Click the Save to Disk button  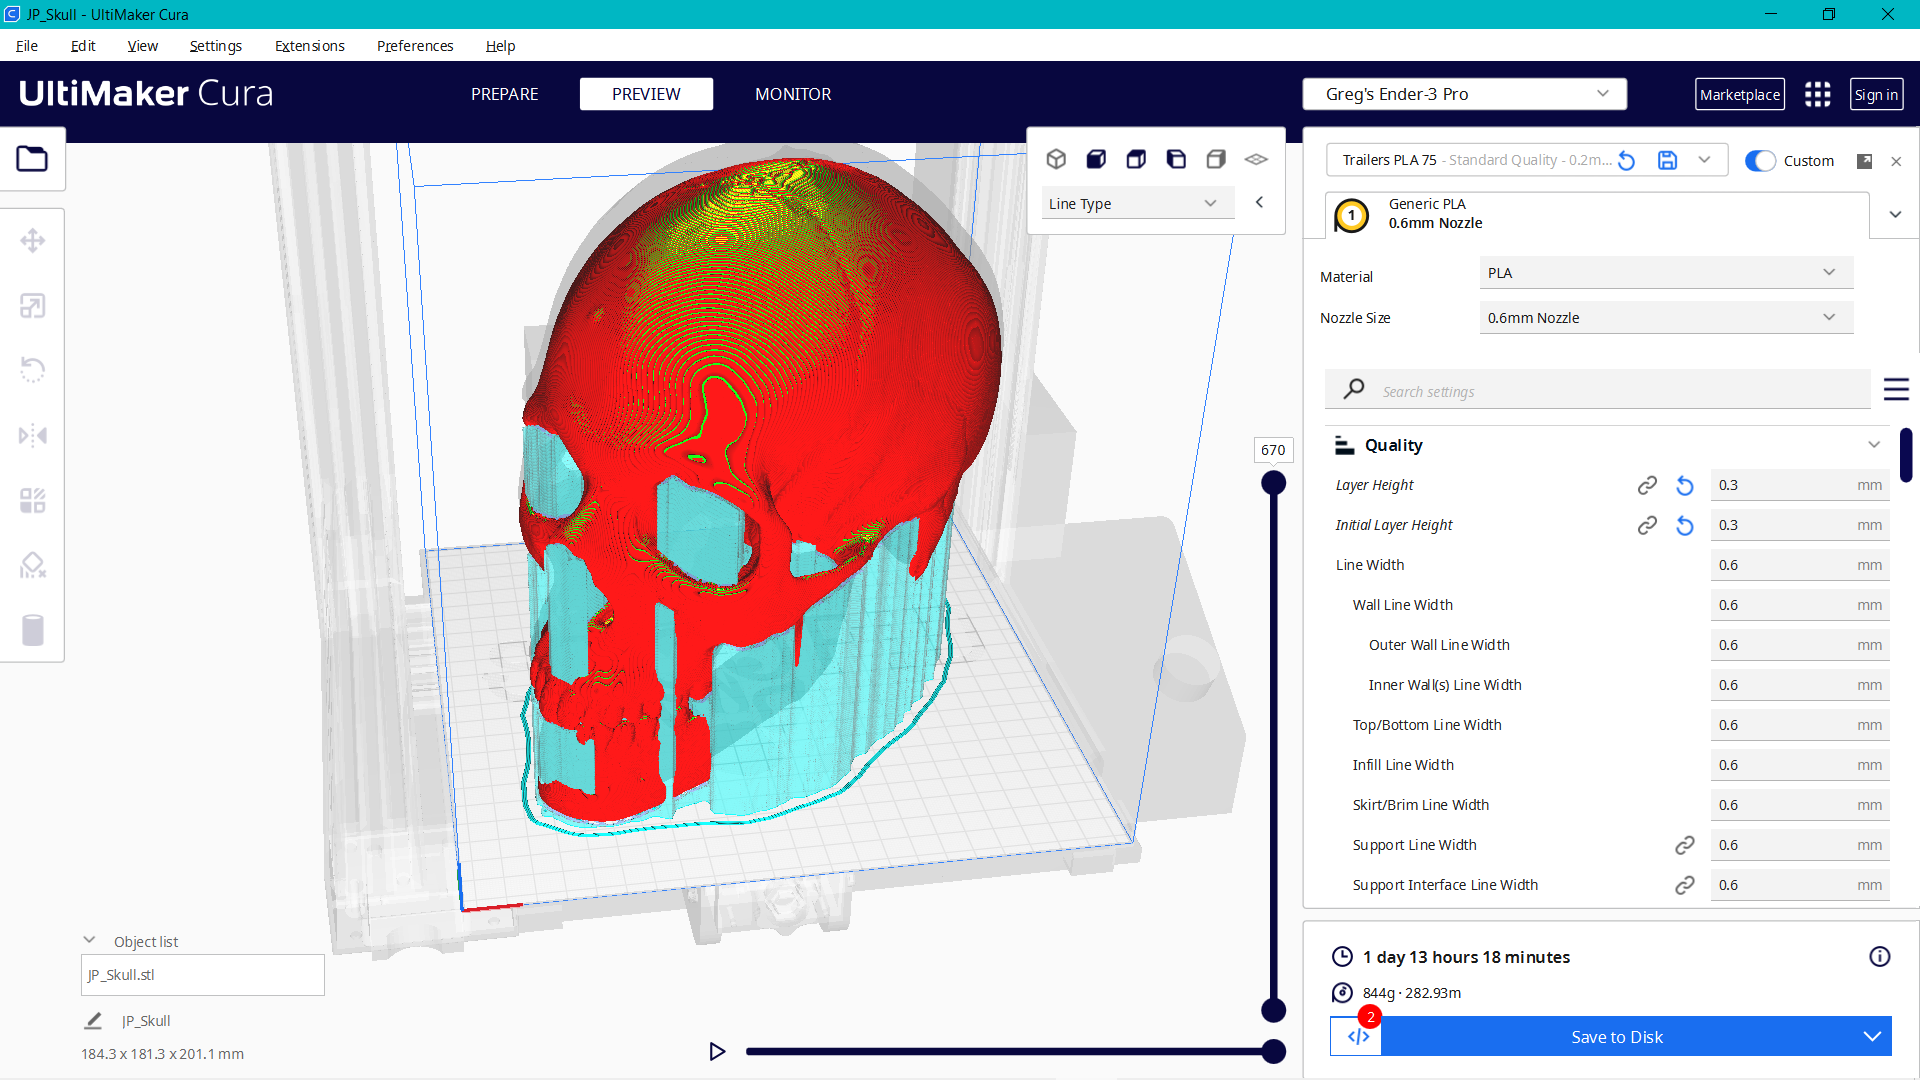click(1616, 1036)
